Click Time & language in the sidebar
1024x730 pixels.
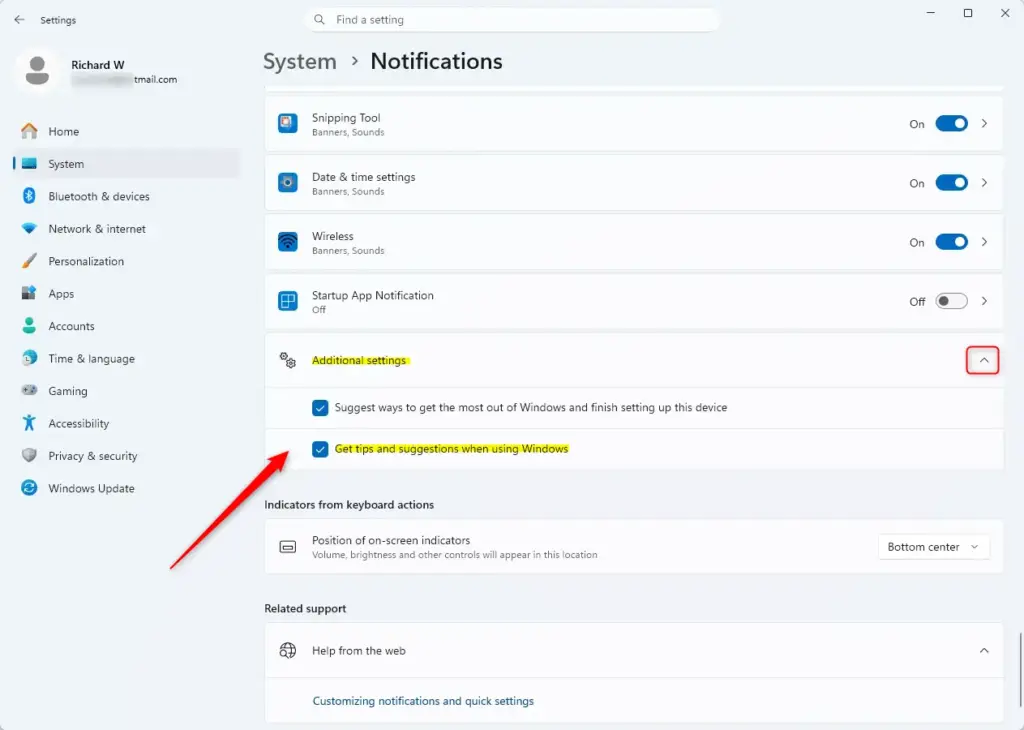coord(126,358)
